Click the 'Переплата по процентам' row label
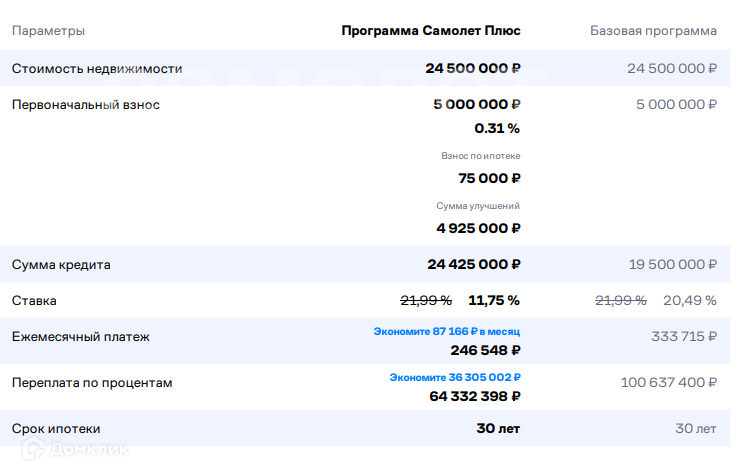 (92, 383)
